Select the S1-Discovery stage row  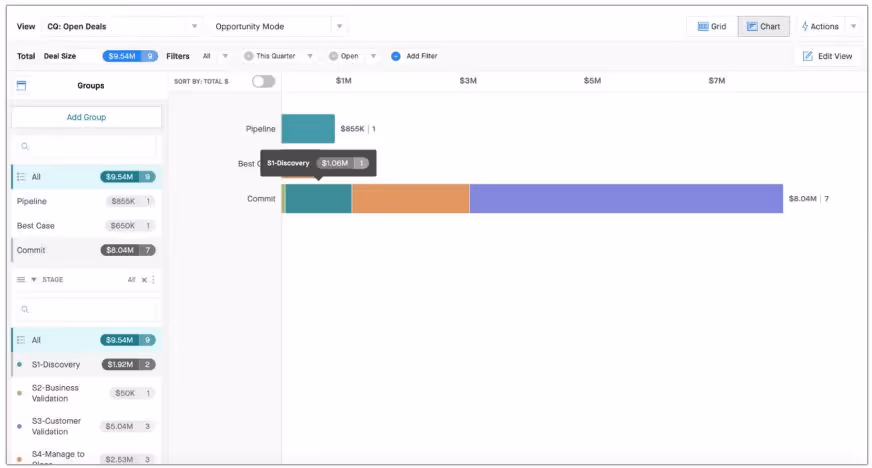point(86,364)
